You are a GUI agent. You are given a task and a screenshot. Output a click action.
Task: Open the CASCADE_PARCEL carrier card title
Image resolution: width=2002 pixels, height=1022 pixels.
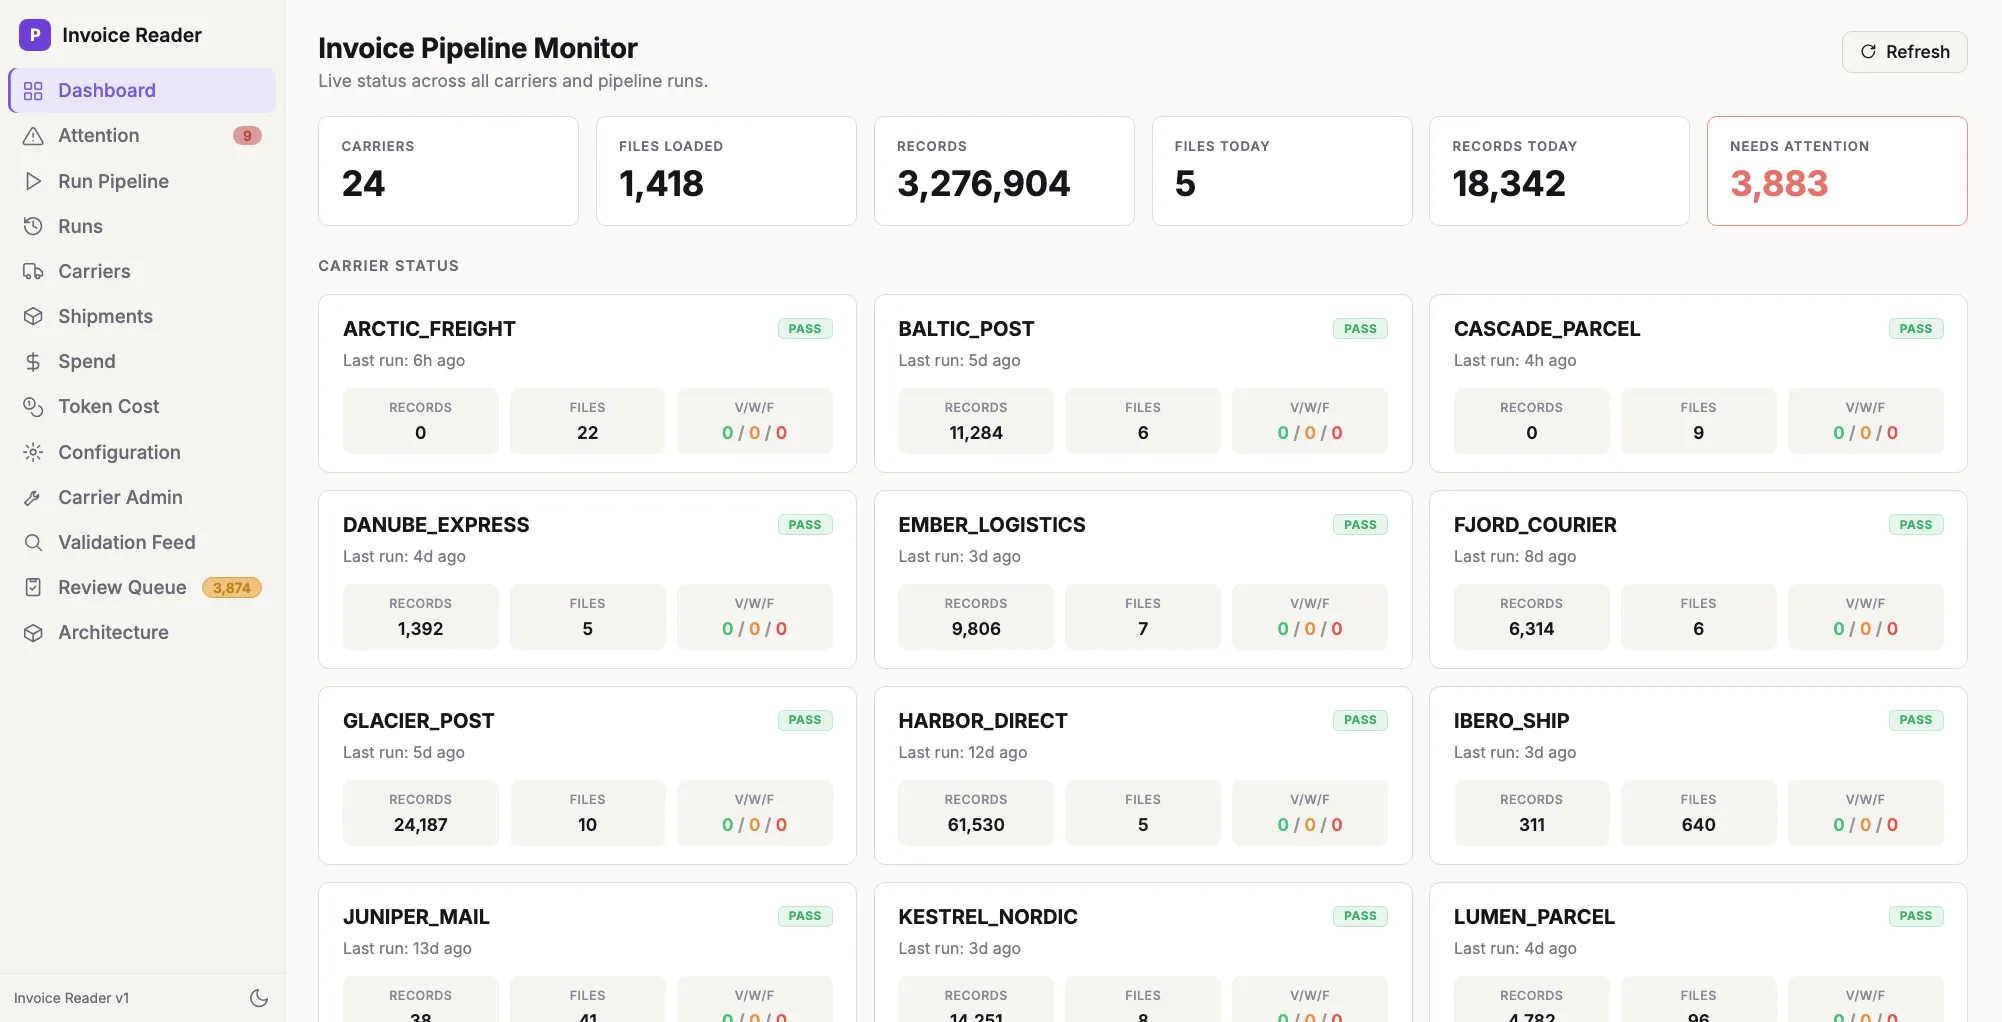(x=1547, y=329)
